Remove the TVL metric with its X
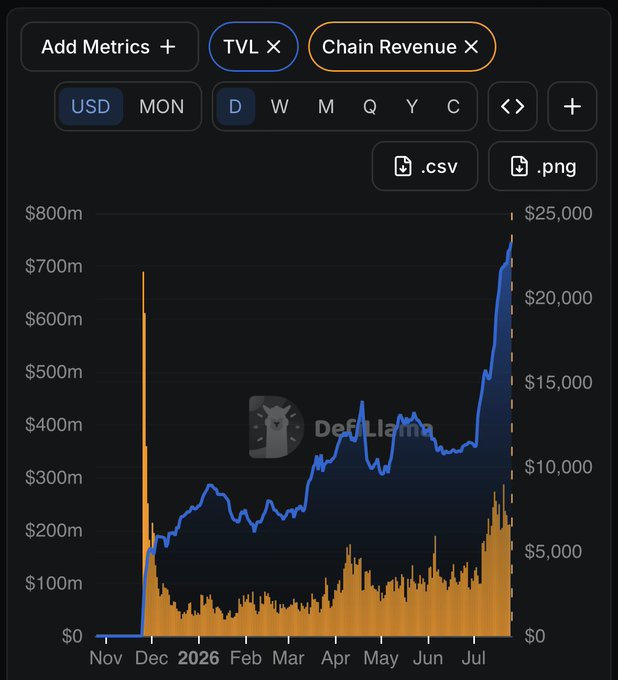 (274, 47)
